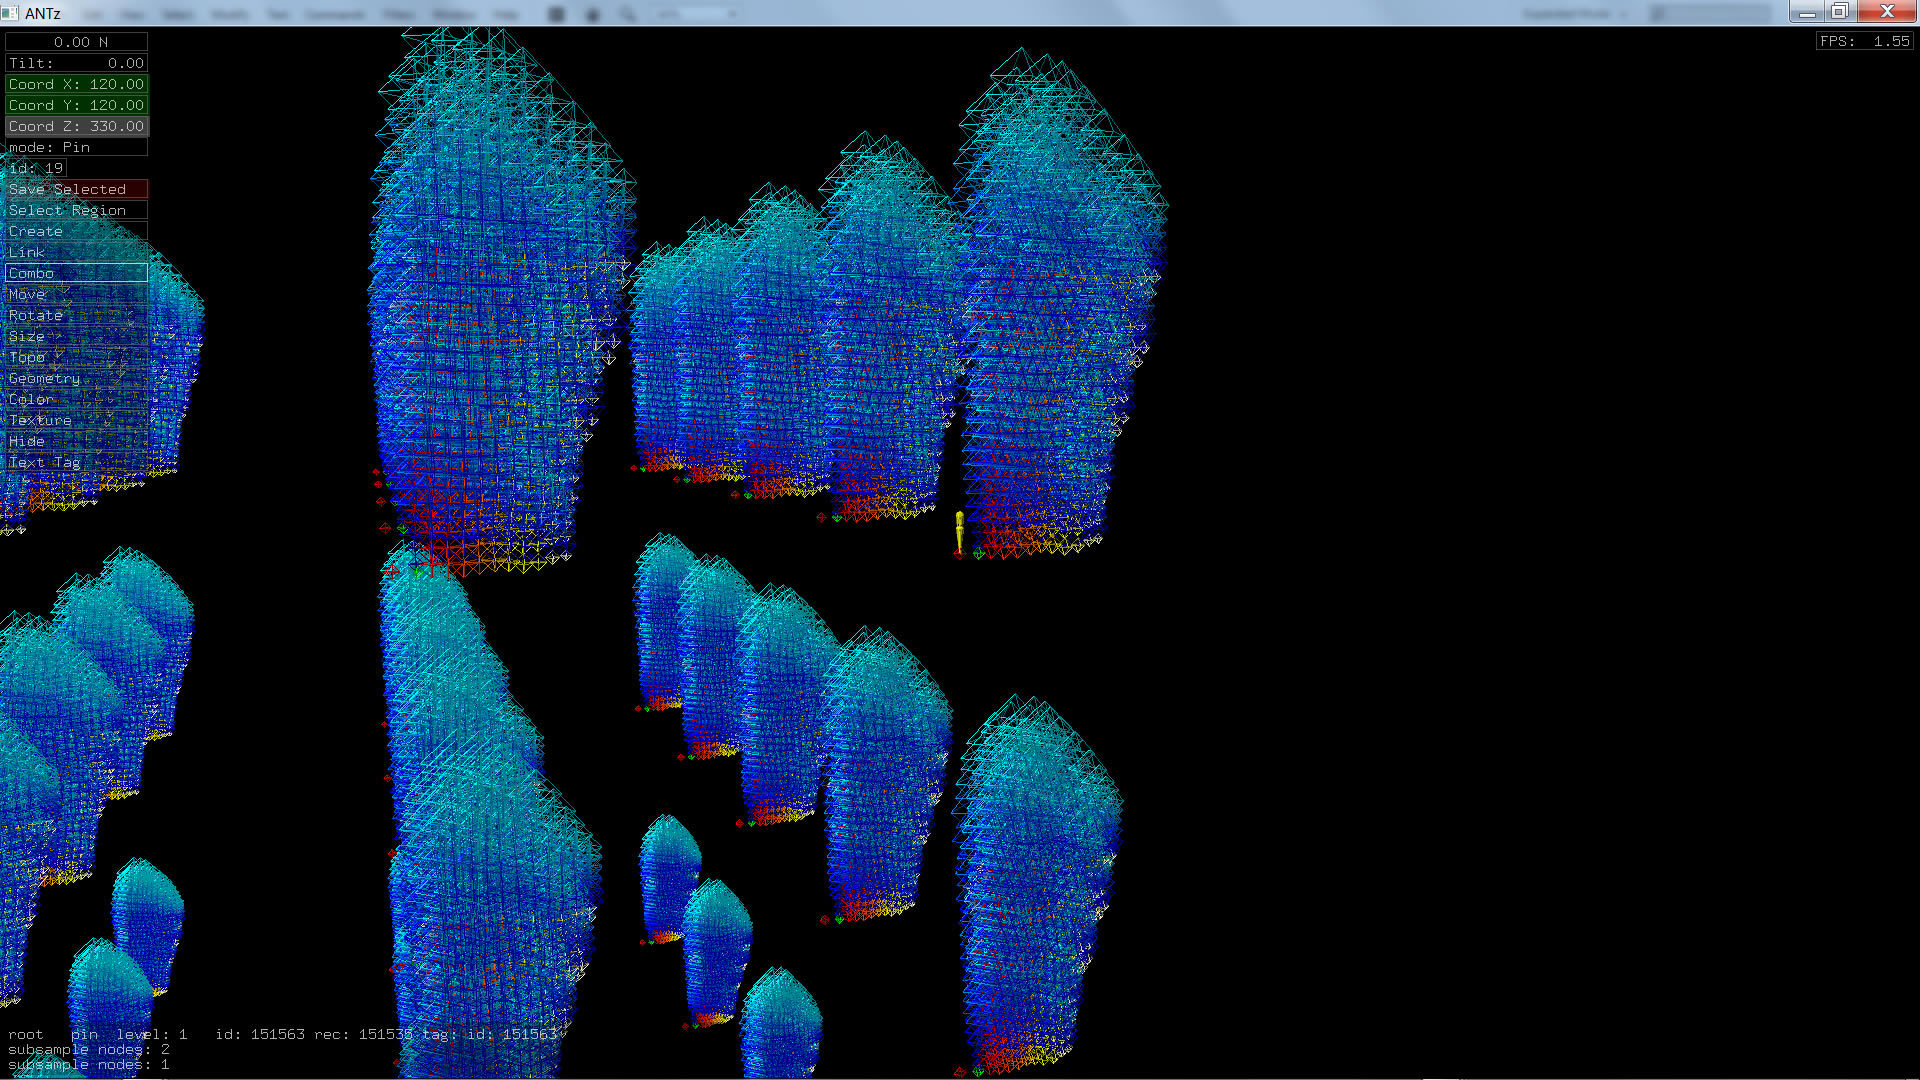The width and height of the screenshot is (1920, 1080).
Task: Choose the Create tool in side panel
Action: pyautogui.click(x=76, y=231)
